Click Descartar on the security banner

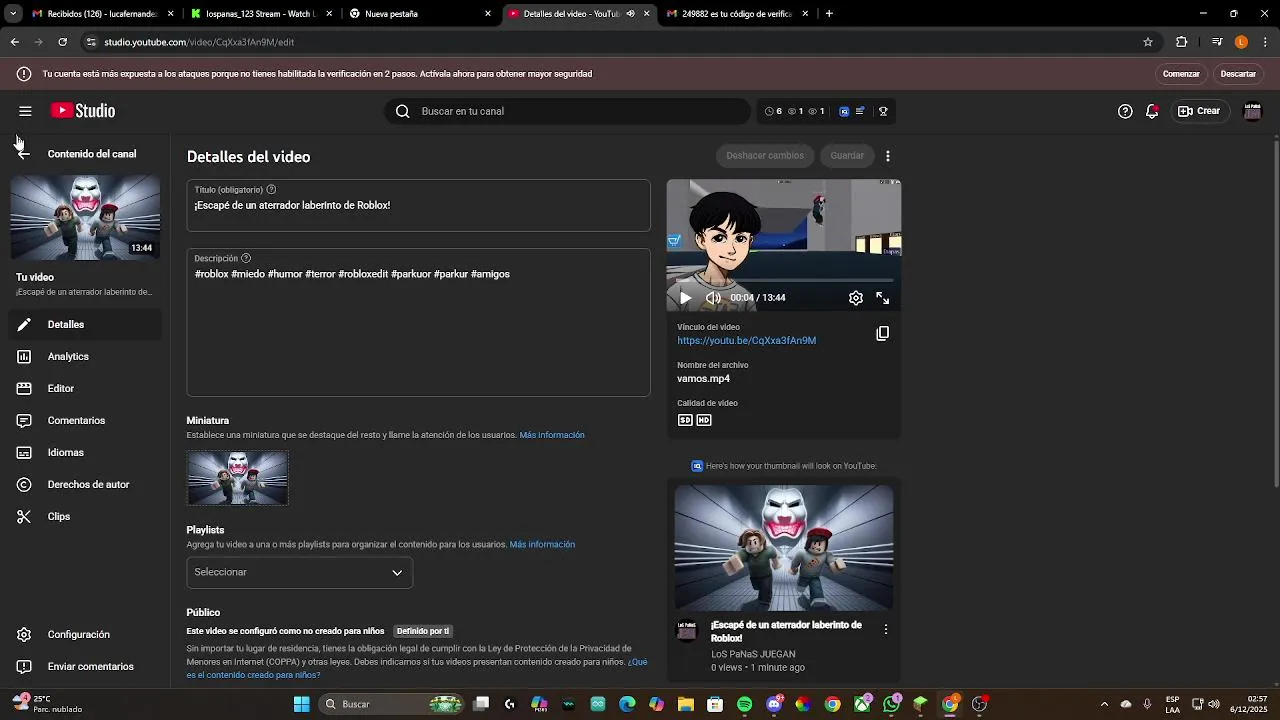pos(1238,74)
